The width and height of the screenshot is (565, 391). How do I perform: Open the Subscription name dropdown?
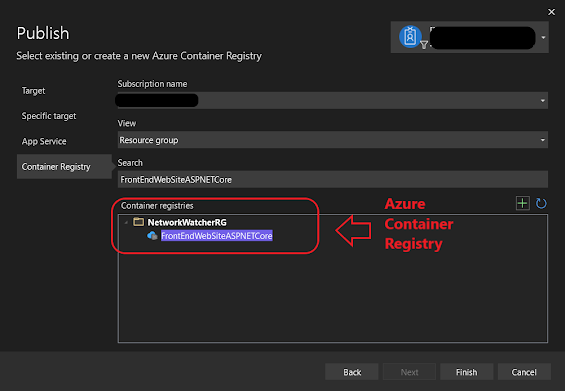point(333,101)
